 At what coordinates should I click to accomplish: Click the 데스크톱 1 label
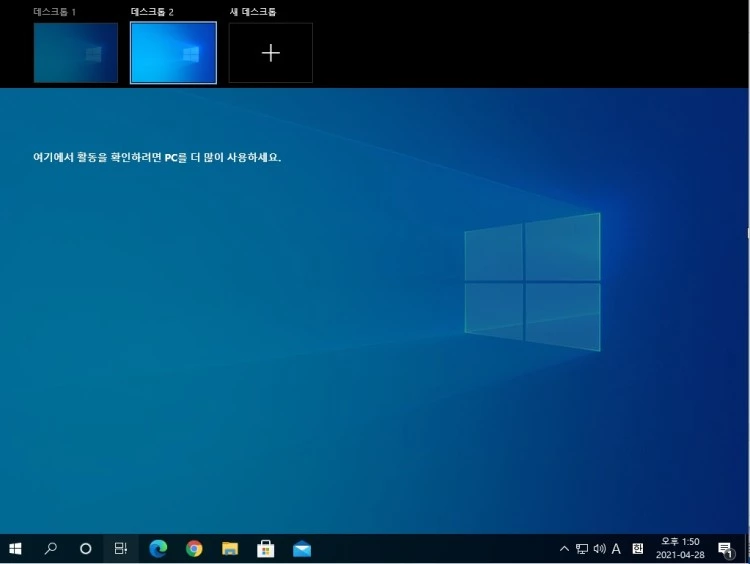point(55,12)
